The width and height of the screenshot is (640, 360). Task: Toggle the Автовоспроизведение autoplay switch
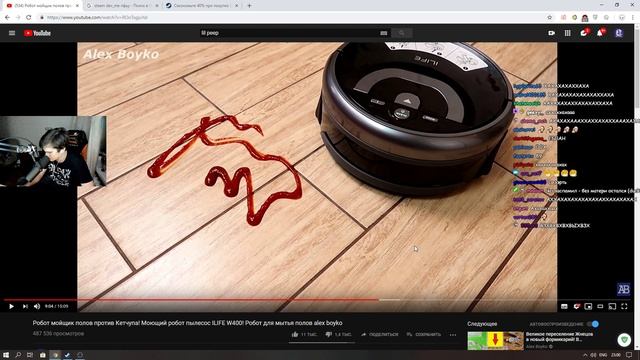coord(593,324)
